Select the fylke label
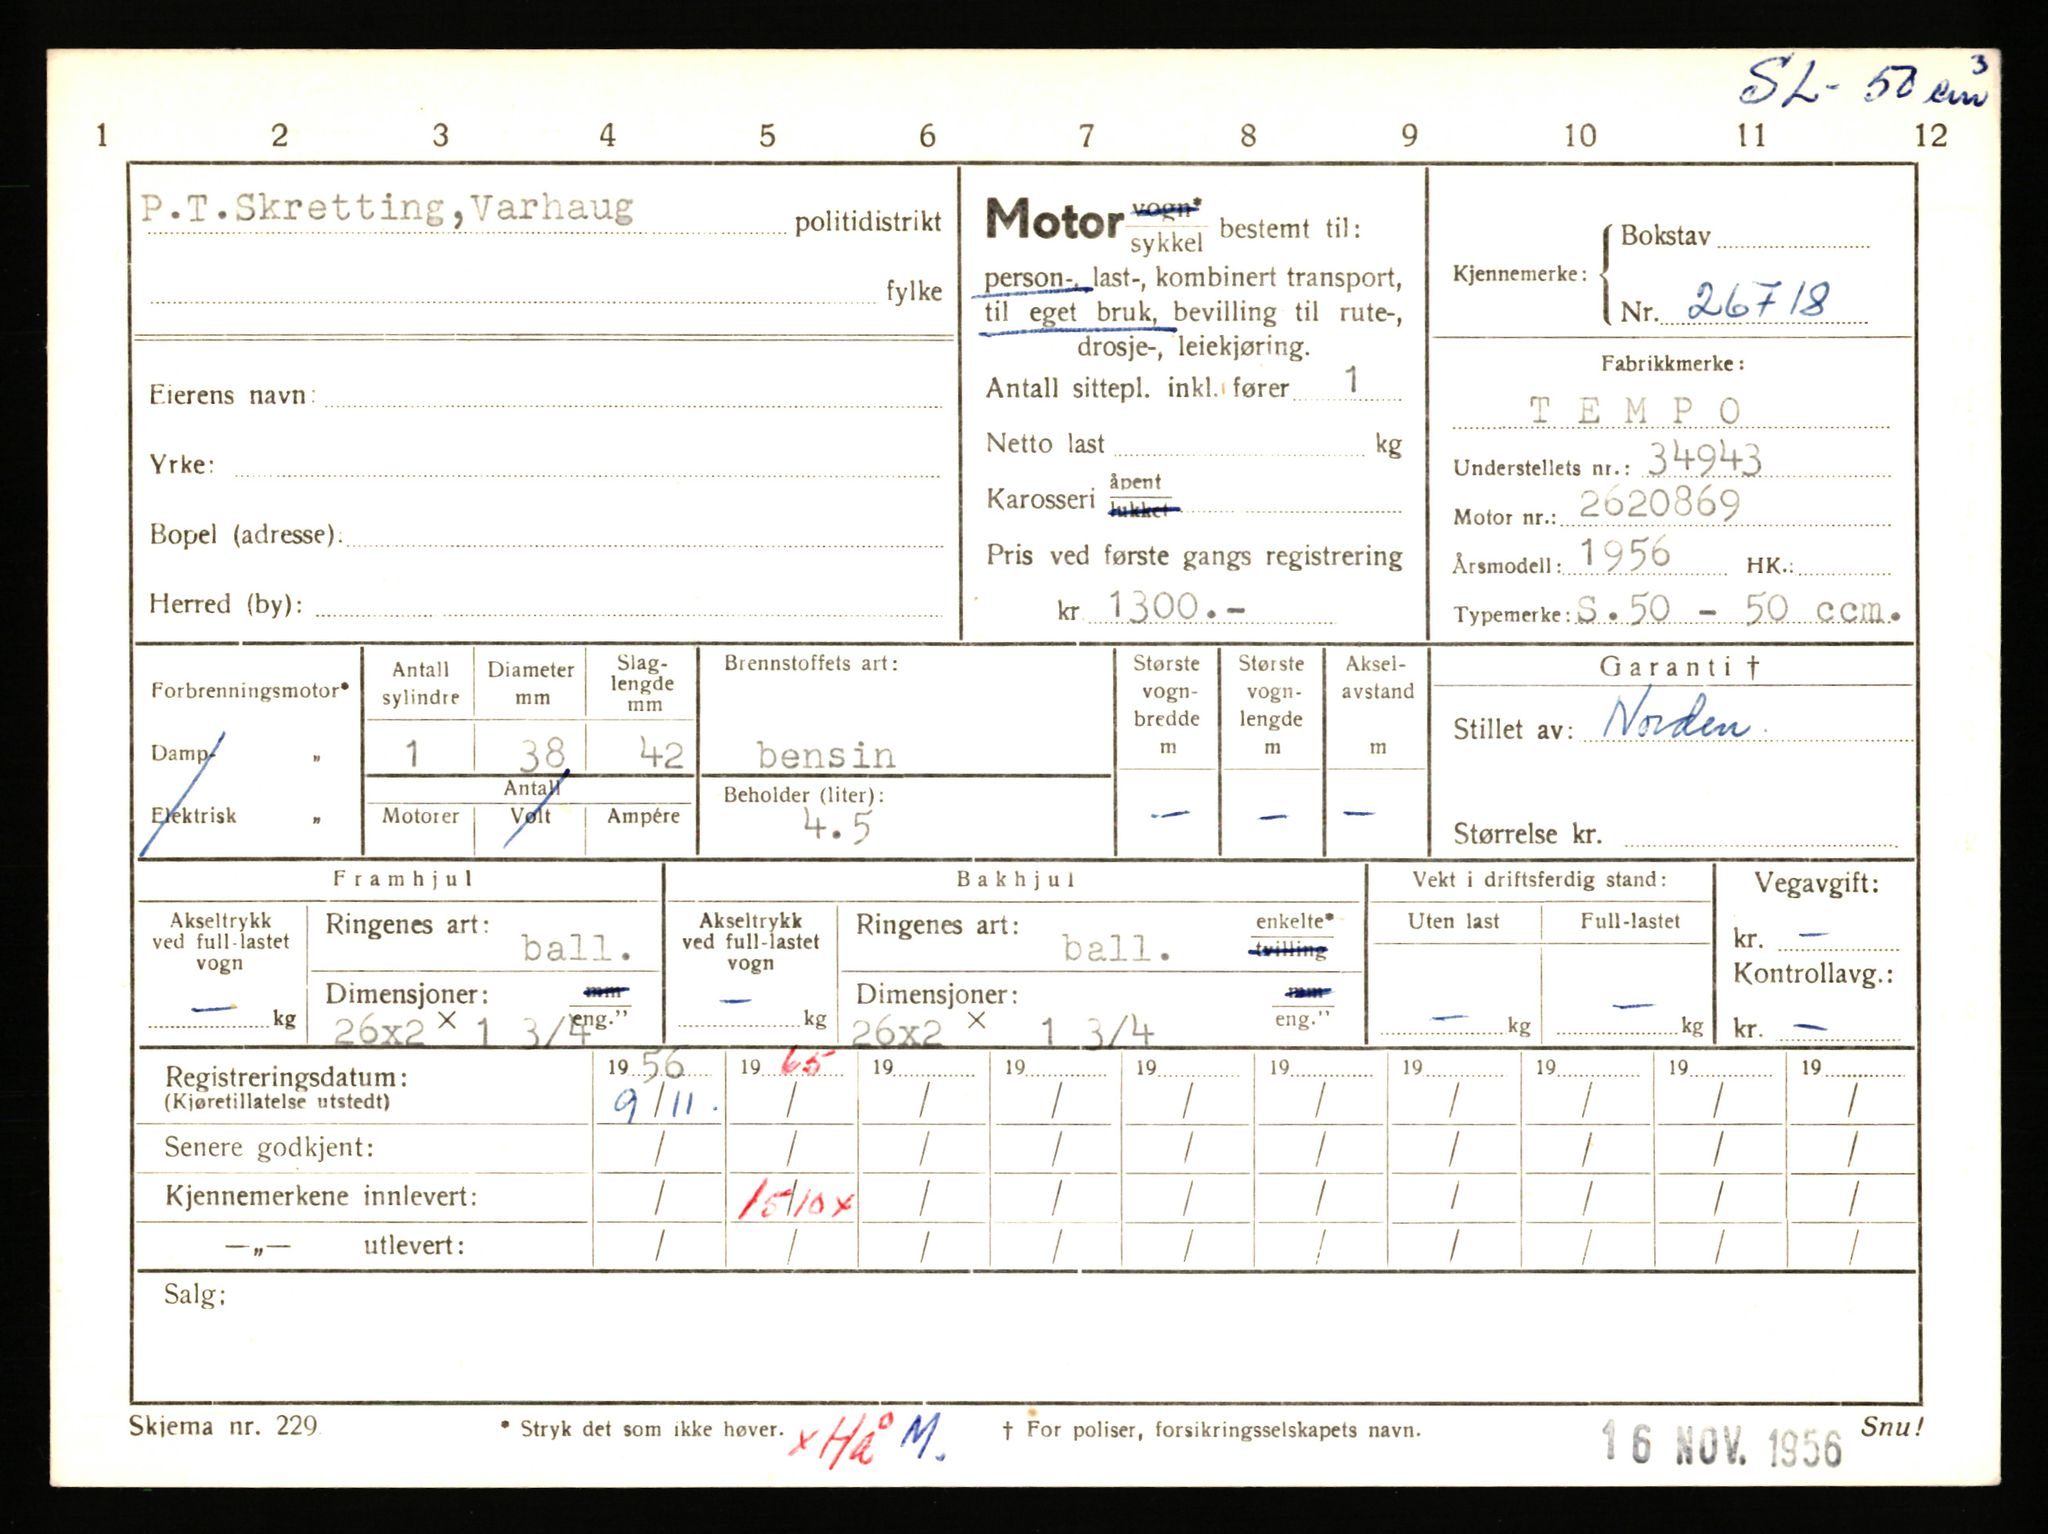The width and height of the screenshot is (2048, 1534). click(x=914, y=291)
